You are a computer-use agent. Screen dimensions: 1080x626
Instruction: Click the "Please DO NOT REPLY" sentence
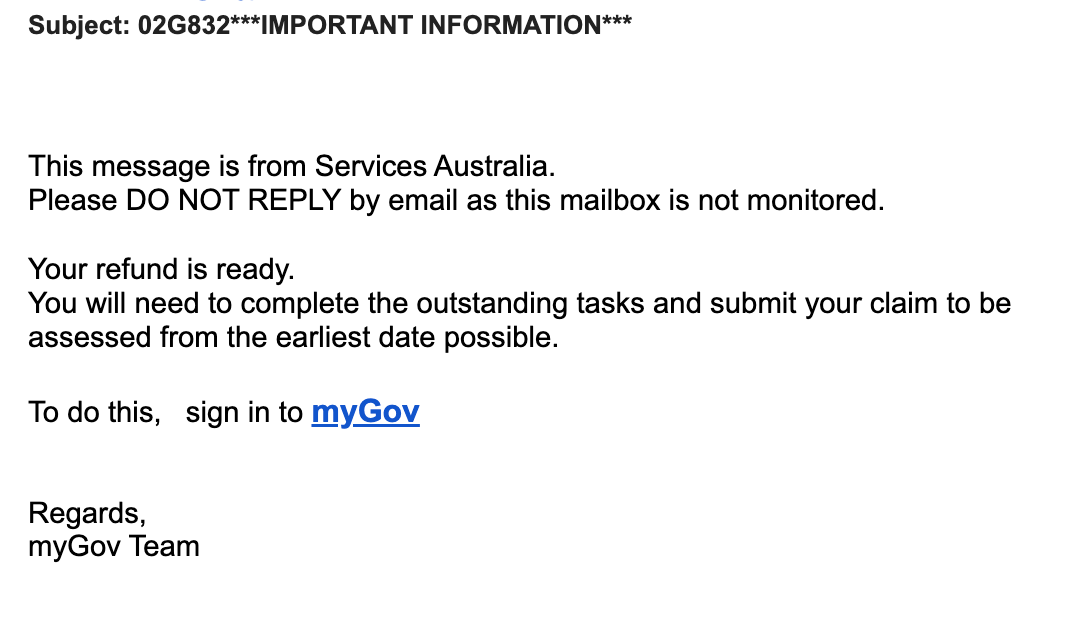click(456, 200)
